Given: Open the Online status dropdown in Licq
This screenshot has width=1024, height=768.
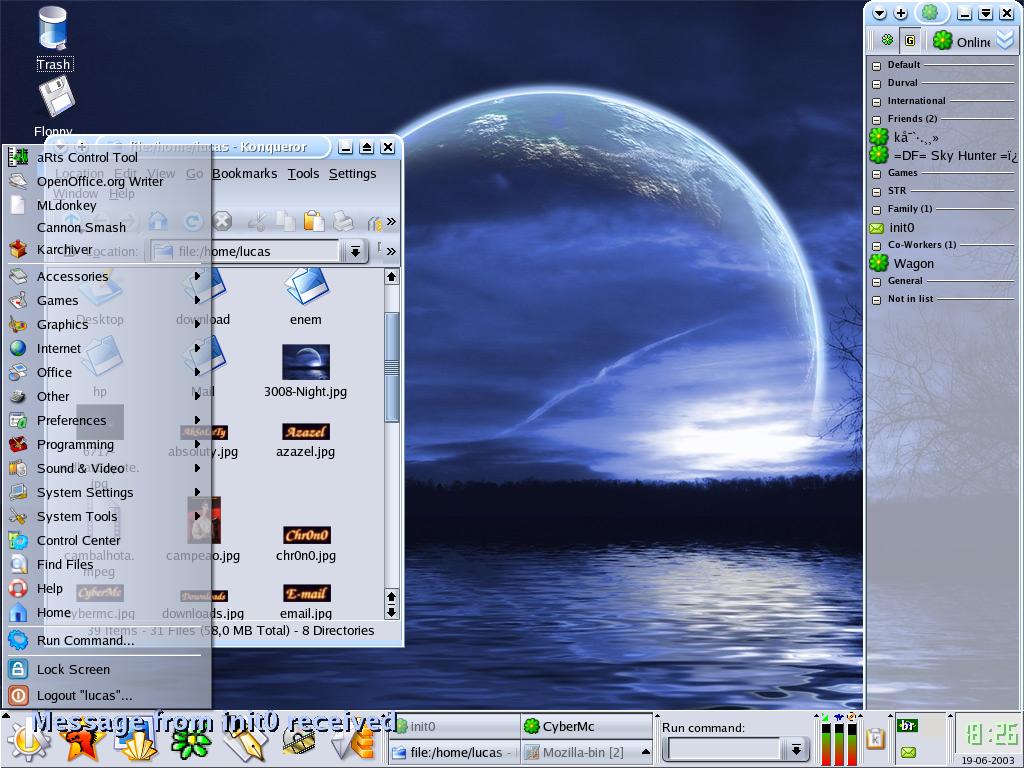Looking at the screenshot, I should (961, 41).
